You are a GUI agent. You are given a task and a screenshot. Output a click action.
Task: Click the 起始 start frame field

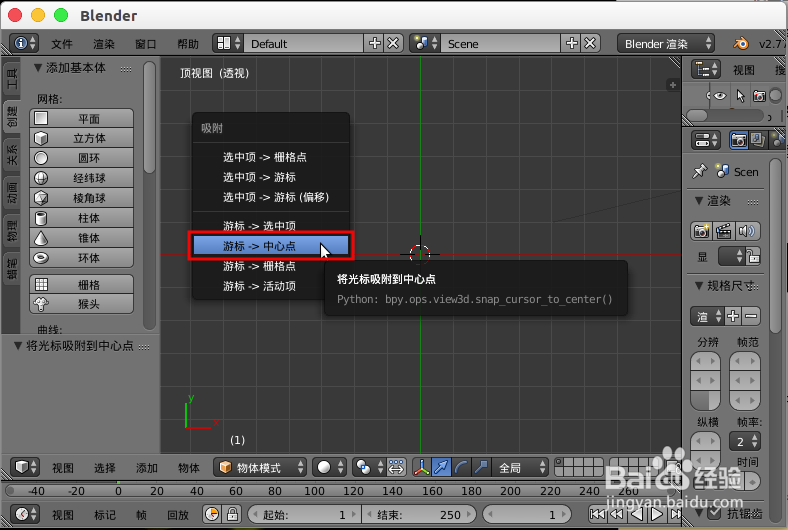(304, 514)
